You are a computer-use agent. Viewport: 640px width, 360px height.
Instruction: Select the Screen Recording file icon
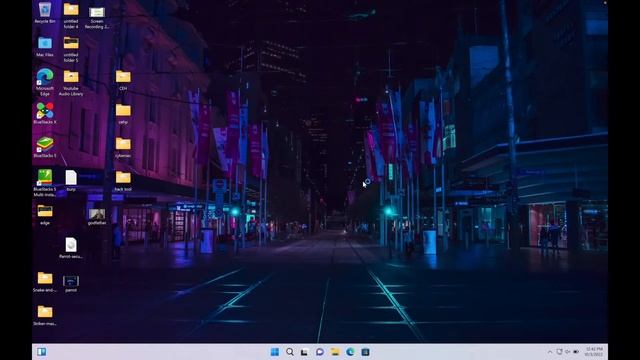(97, 17)
